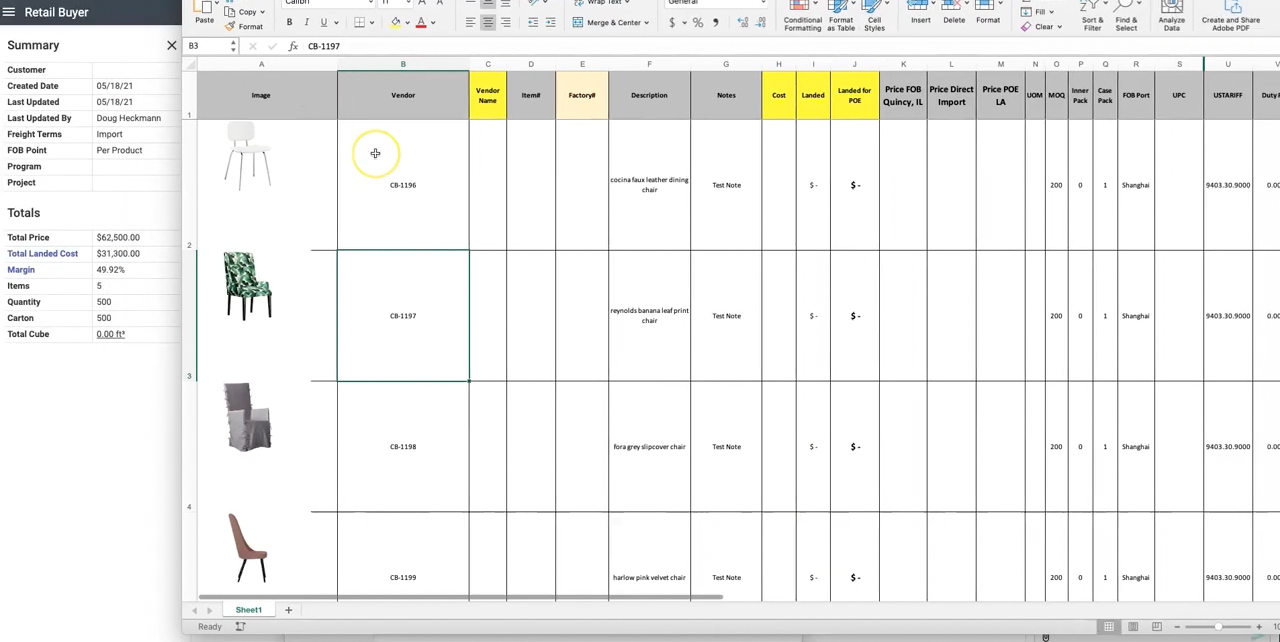Screen dimensions: 1280x642
Task: Open the Retail Buyer hamburger menu
Action: click(x=9, y=12)
